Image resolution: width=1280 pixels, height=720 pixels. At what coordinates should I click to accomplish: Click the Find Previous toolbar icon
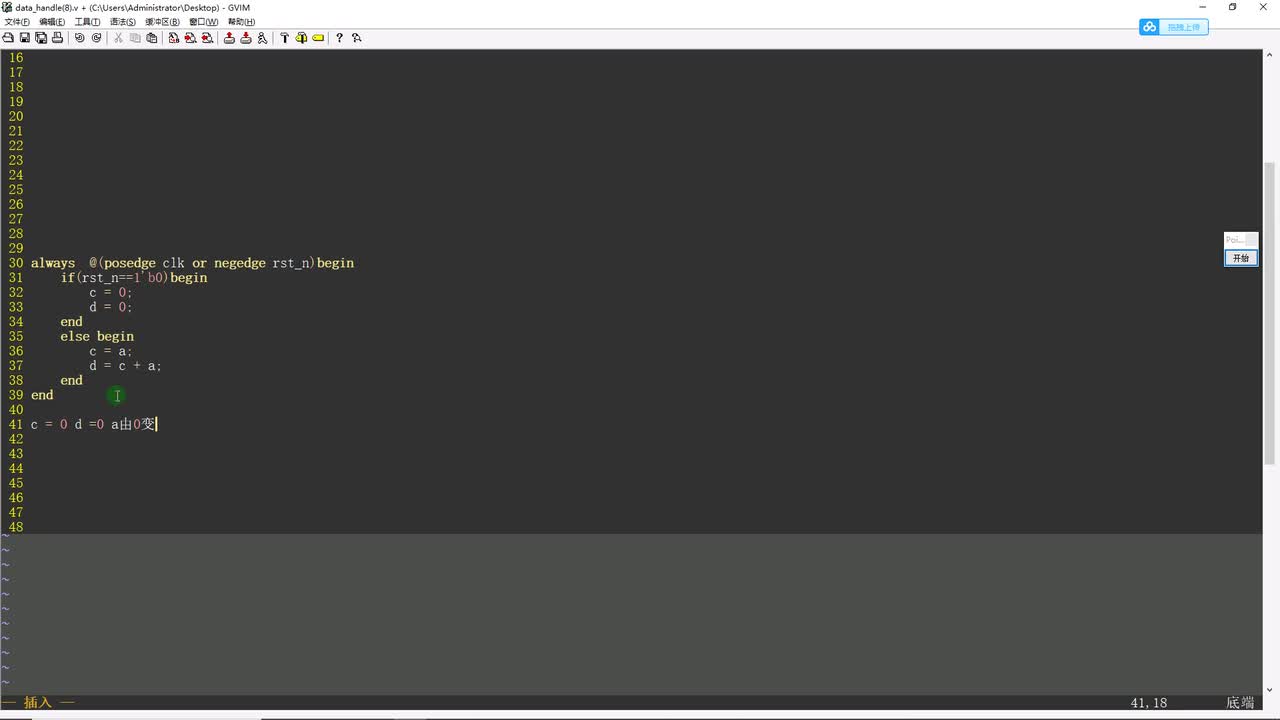207,38
